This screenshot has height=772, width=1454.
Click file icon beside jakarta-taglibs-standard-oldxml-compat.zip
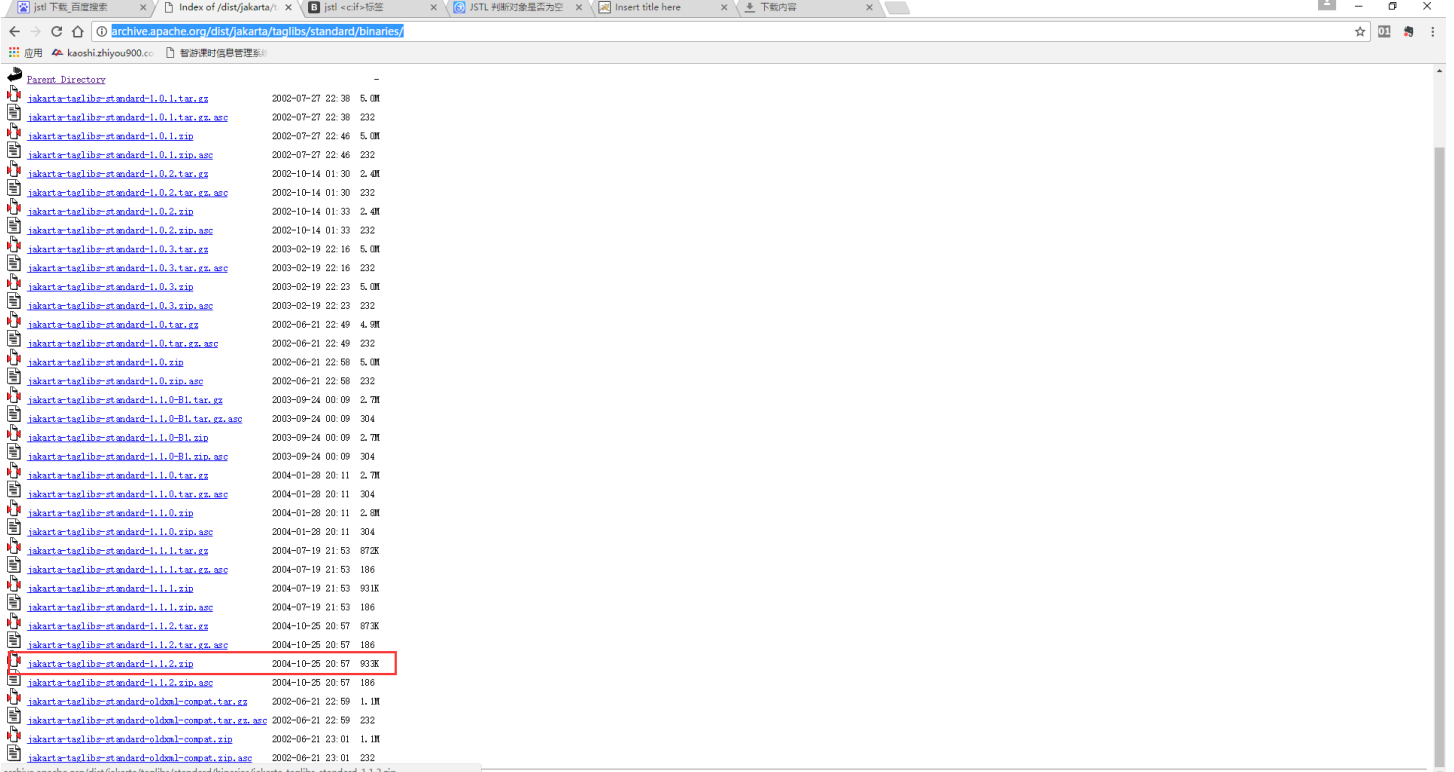click(x=14, y=735)
